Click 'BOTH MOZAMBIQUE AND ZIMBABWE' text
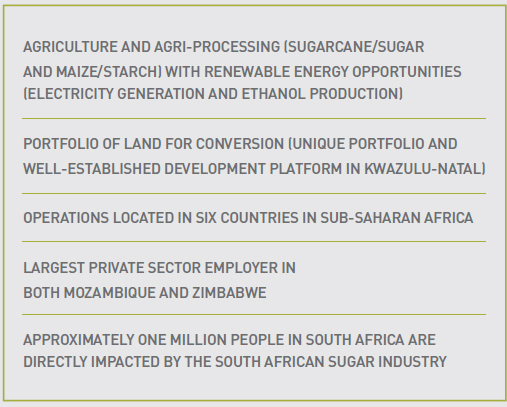Screen dimensions: 507x407 click(x=145, y=293)
